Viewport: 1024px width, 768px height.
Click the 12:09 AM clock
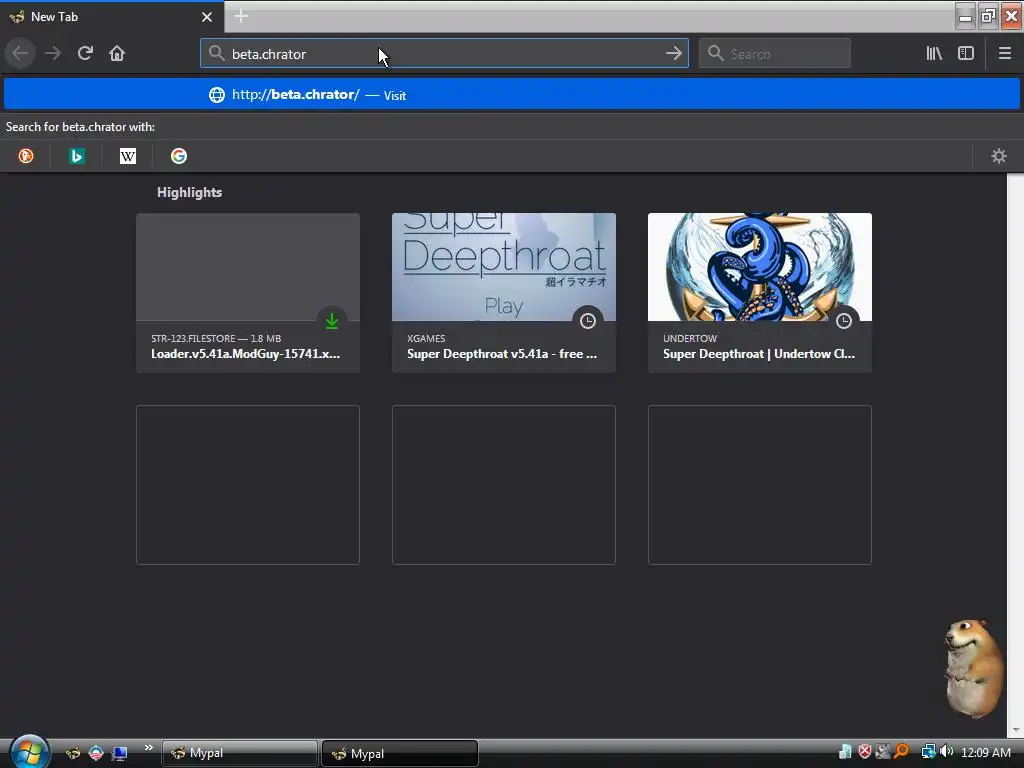(986, 752)
